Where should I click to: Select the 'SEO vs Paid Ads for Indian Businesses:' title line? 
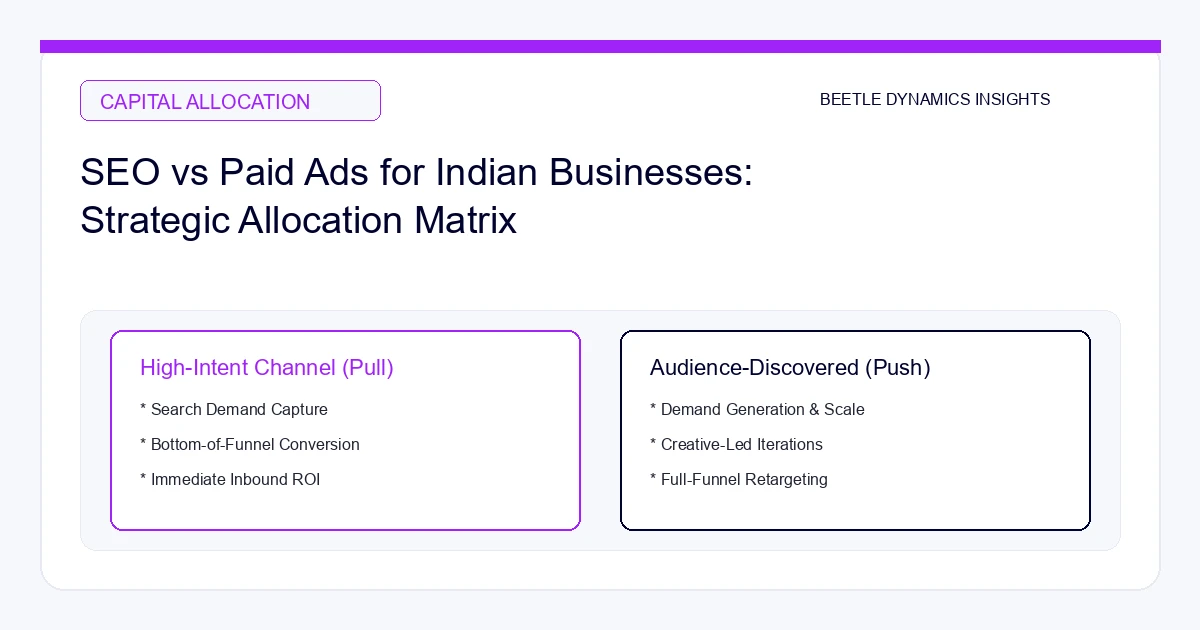(416, 174)
